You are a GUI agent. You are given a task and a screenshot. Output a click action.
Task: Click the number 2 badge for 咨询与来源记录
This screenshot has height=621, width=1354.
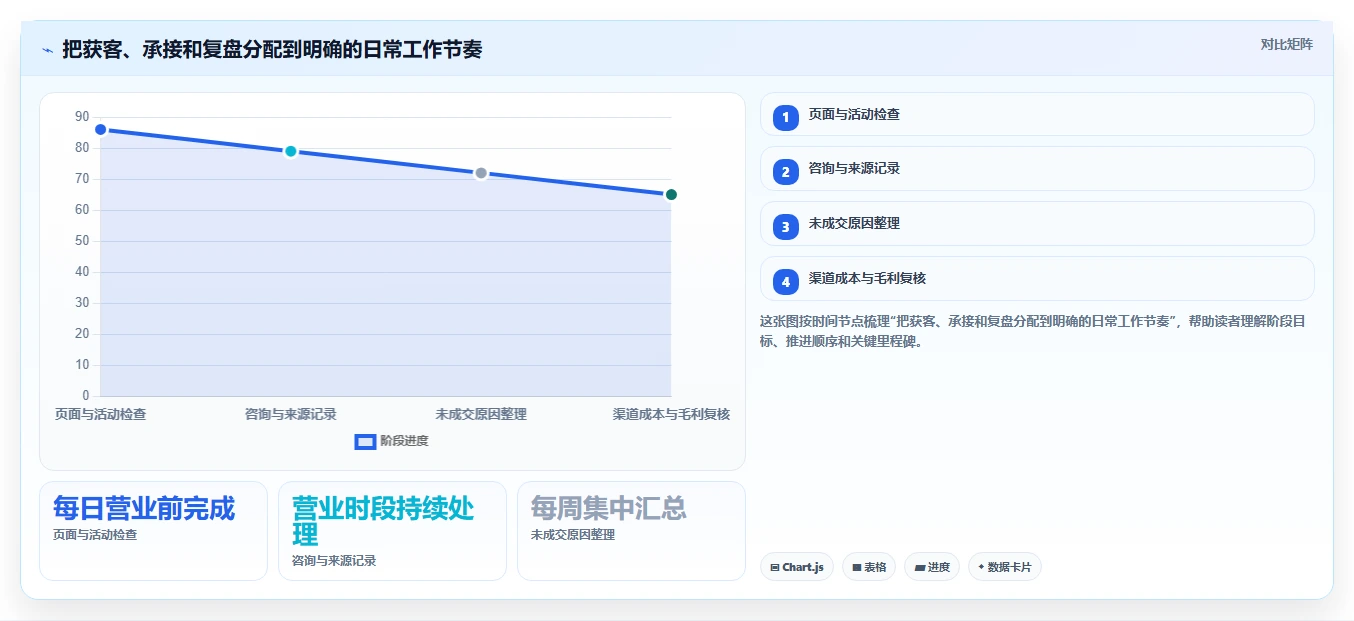point(786,171)
